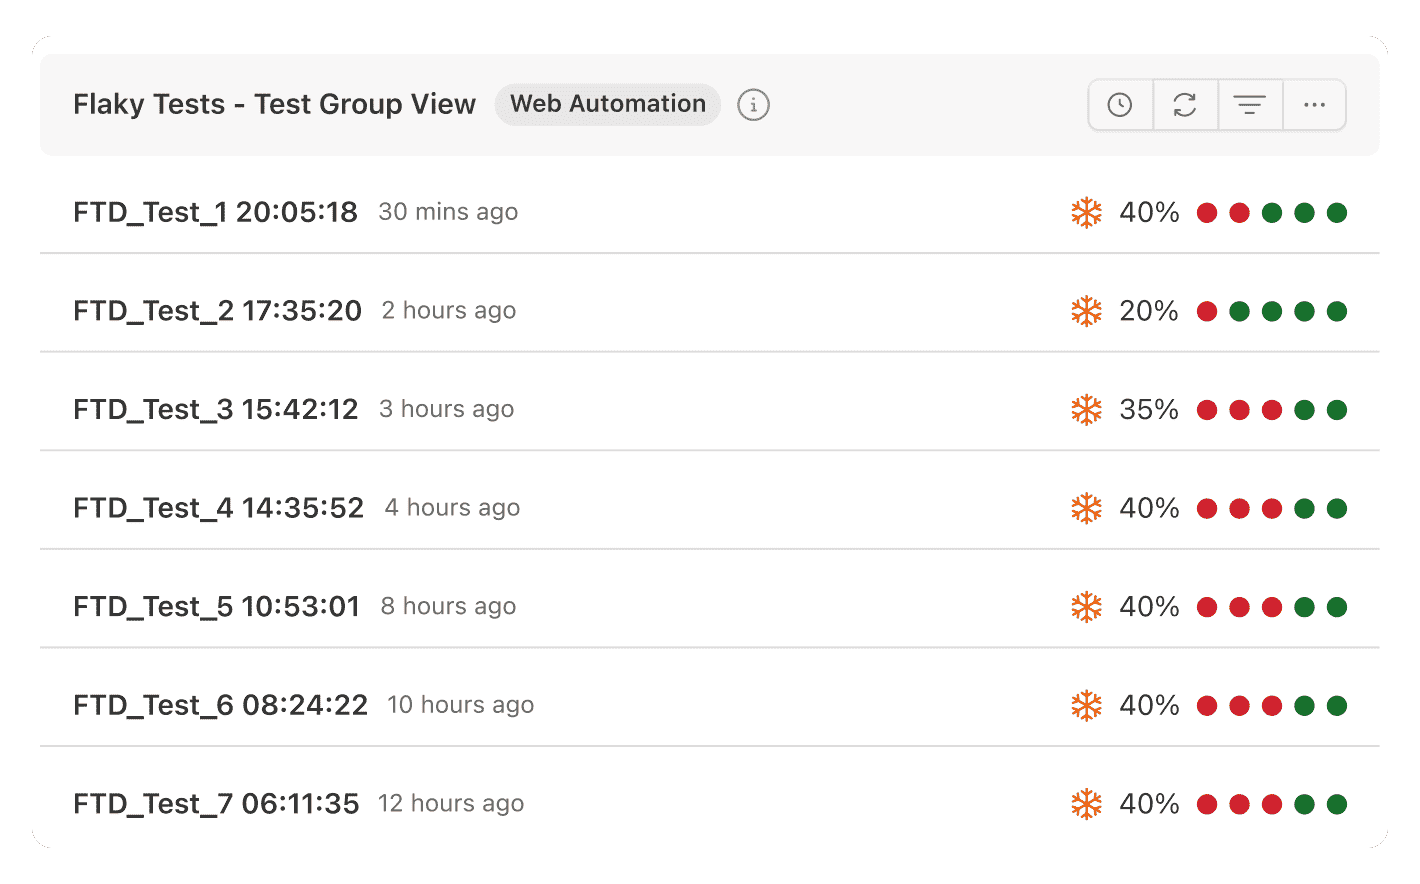Image resolution: width=1420 pixels, height=884 pixels.
Task: Open FTD_Test_1 test details
Action: pos(215,212)
